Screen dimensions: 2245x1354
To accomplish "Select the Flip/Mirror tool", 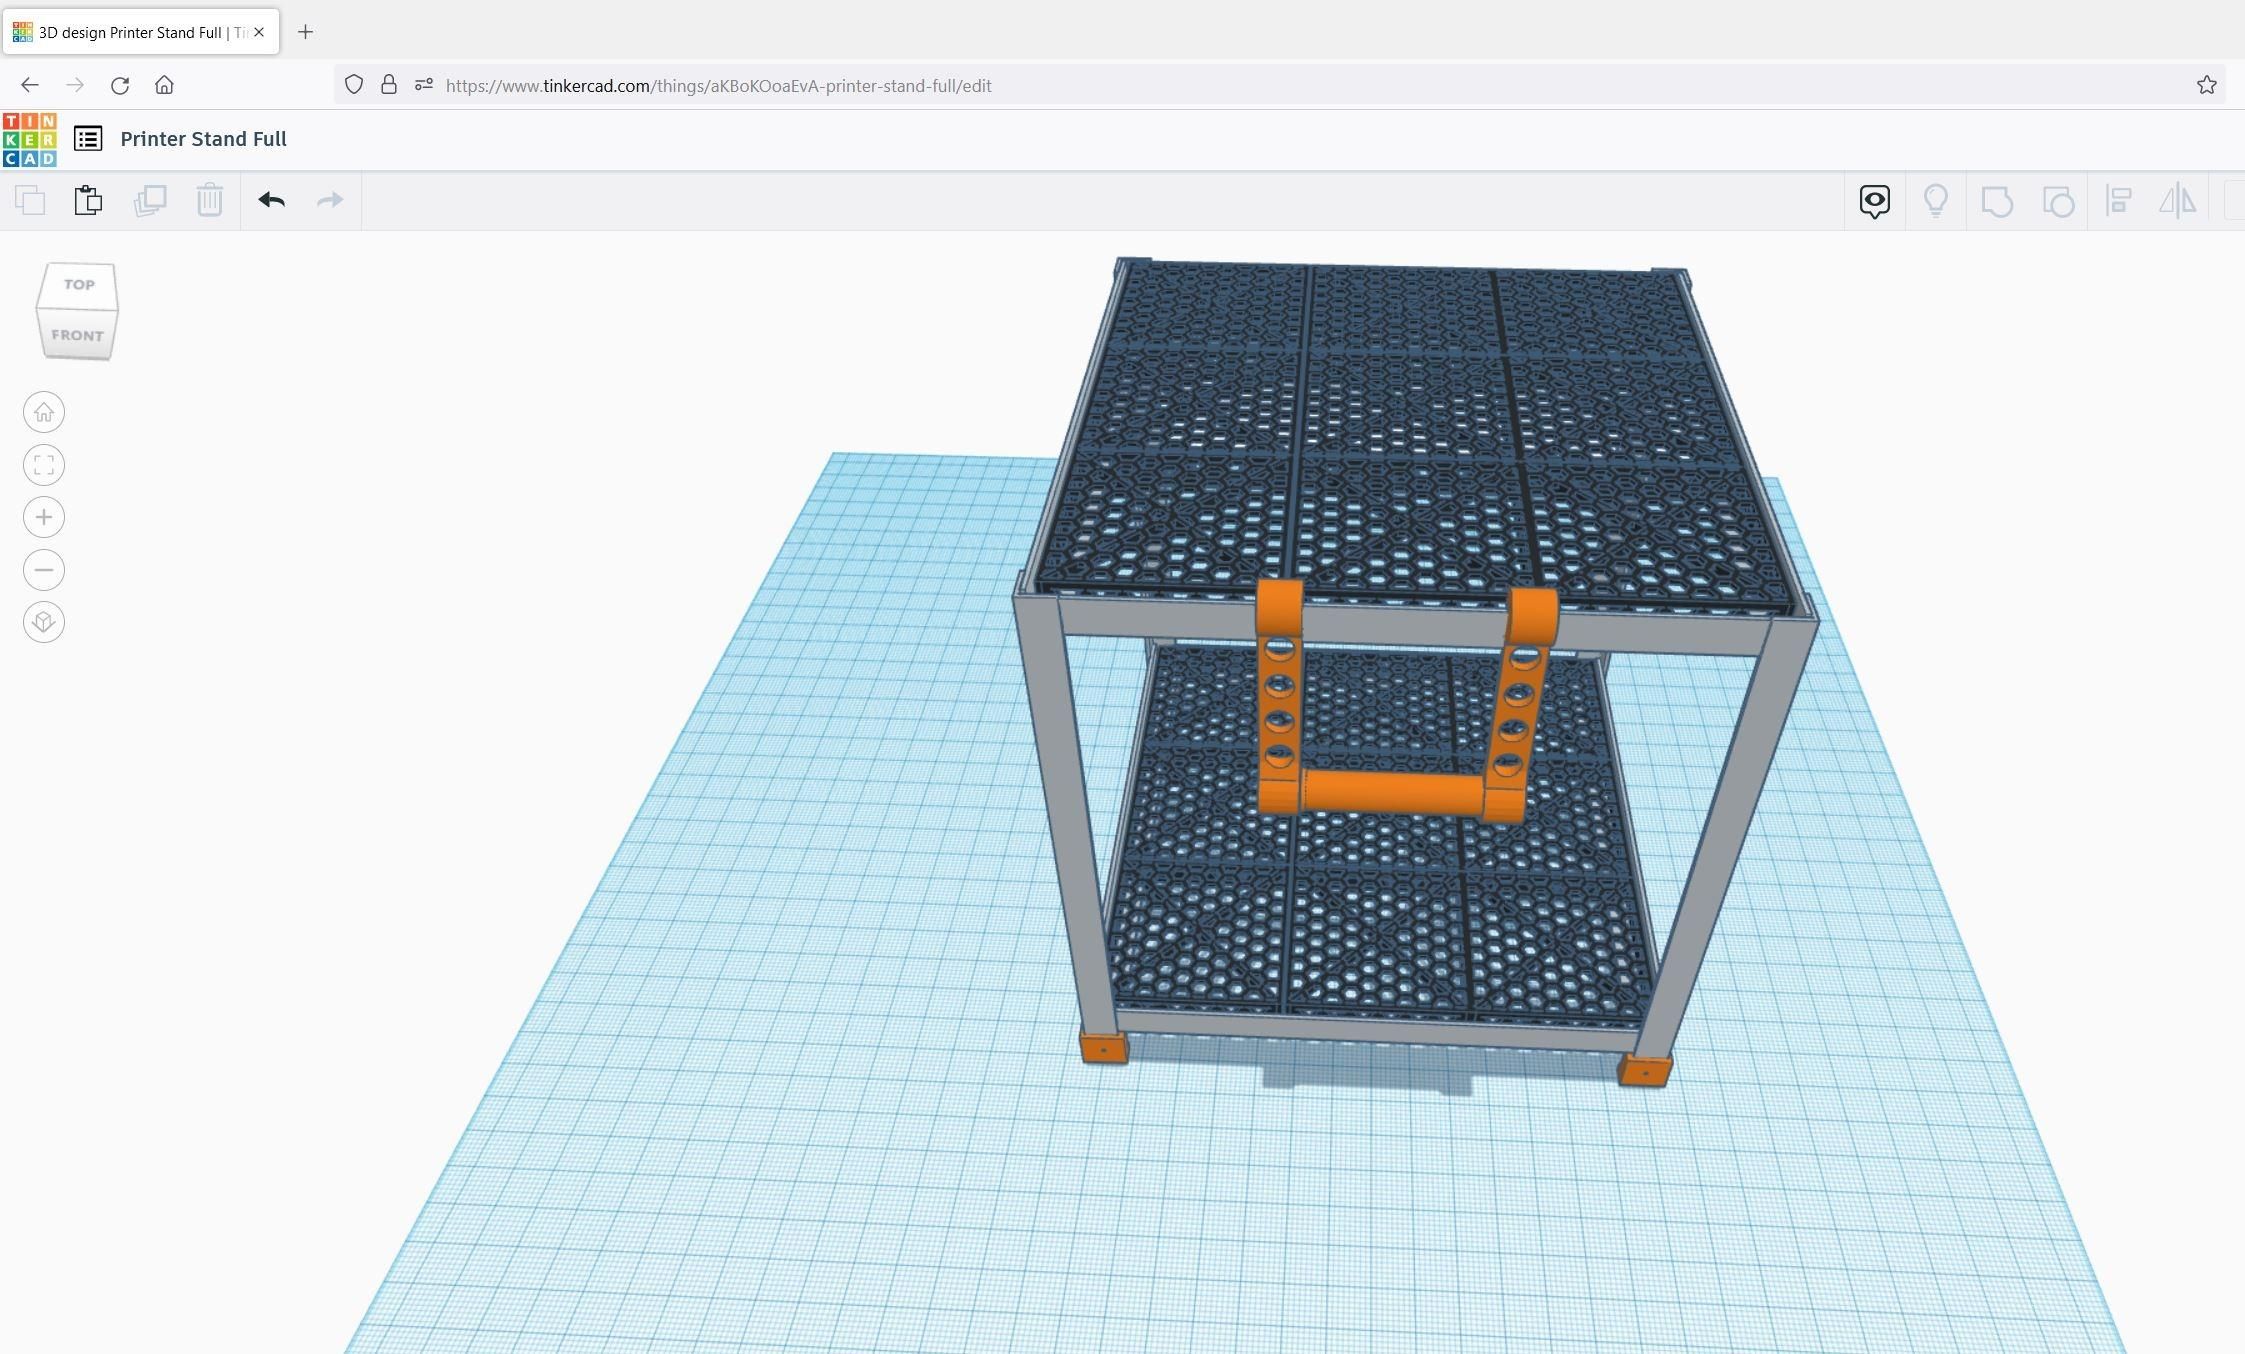I will pos(2176,200).
